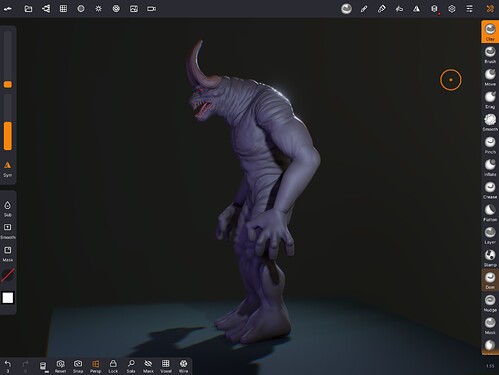
Task: Choose the Stamp tool
Action: pyautogui.click(x=490, y=258)
